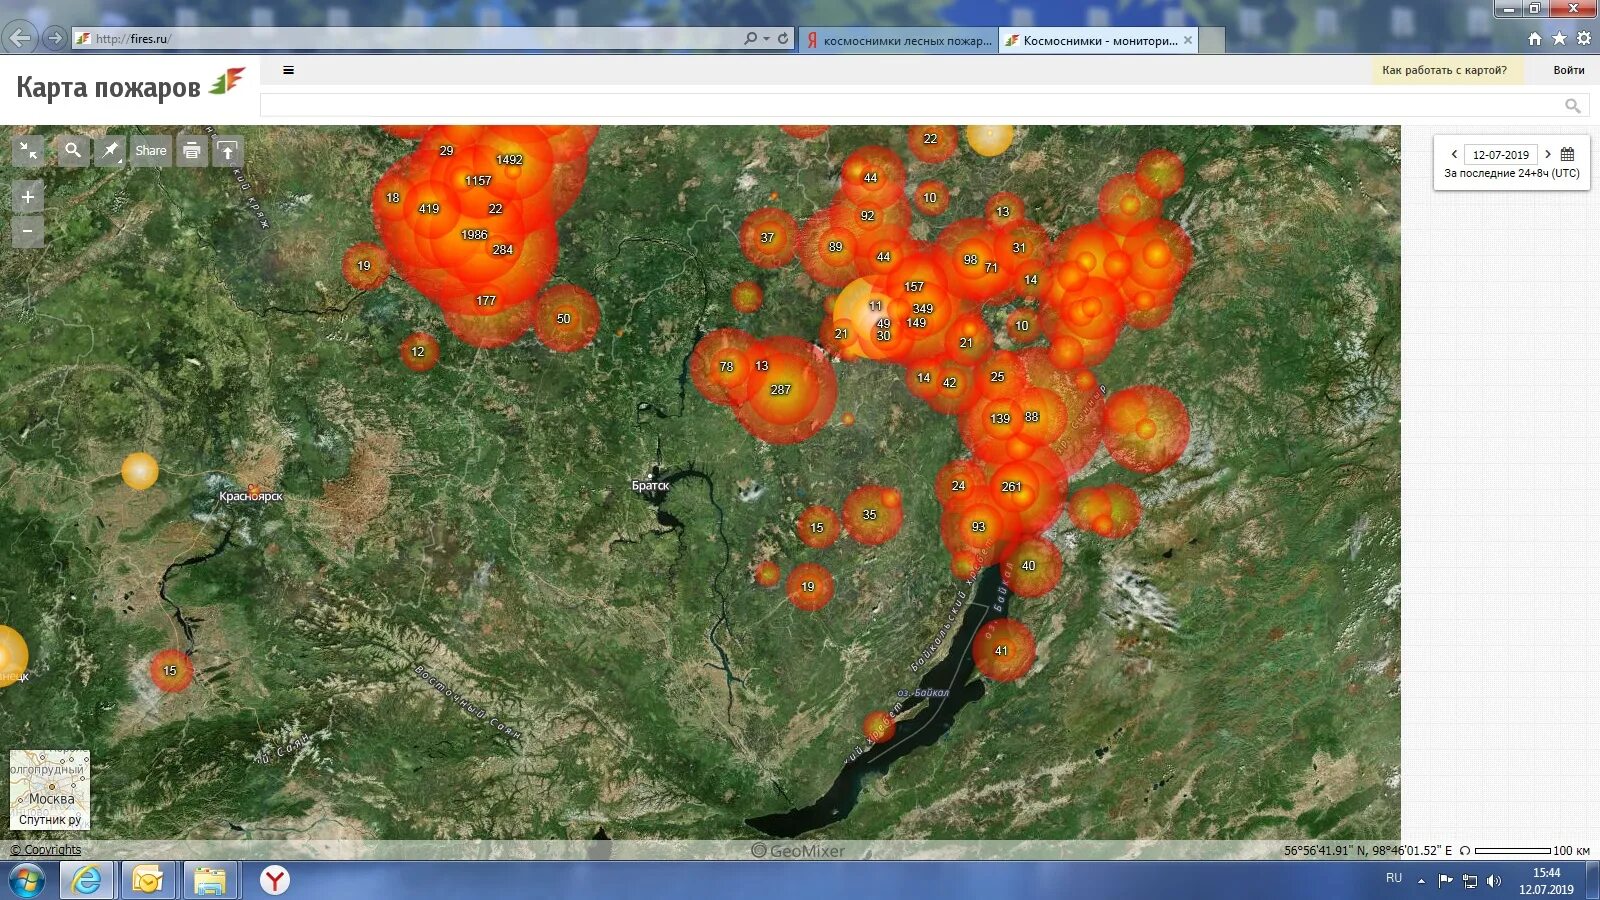The image size is (1600, 900).
Task: Select the fire cluster labeled 261
Action: pyautogui.click(x=1011, y=487)
